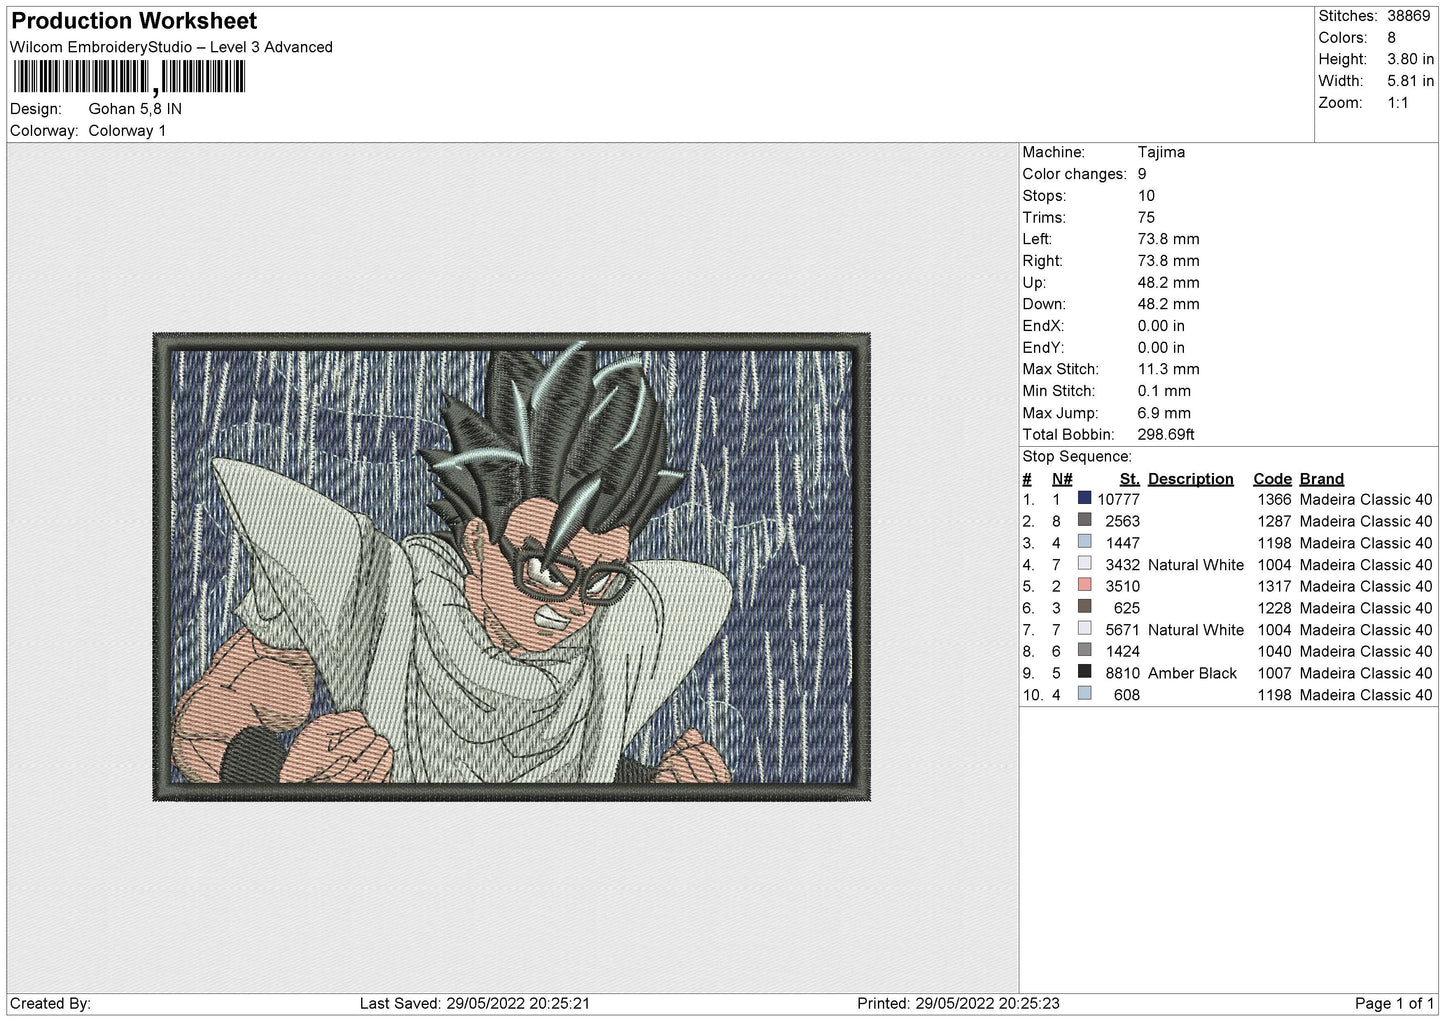
Task: Click the Colors value 8
Action: coord(1391,38)
